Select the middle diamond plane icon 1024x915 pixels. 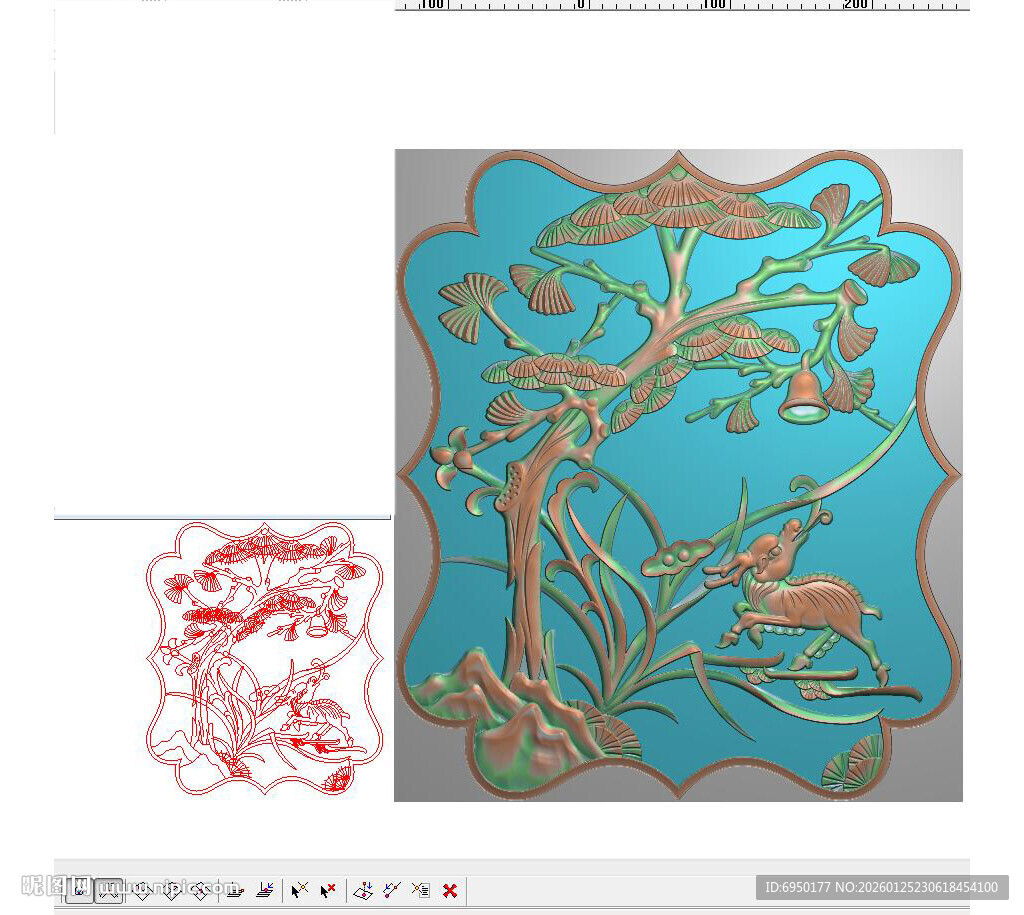coord(172,891)
